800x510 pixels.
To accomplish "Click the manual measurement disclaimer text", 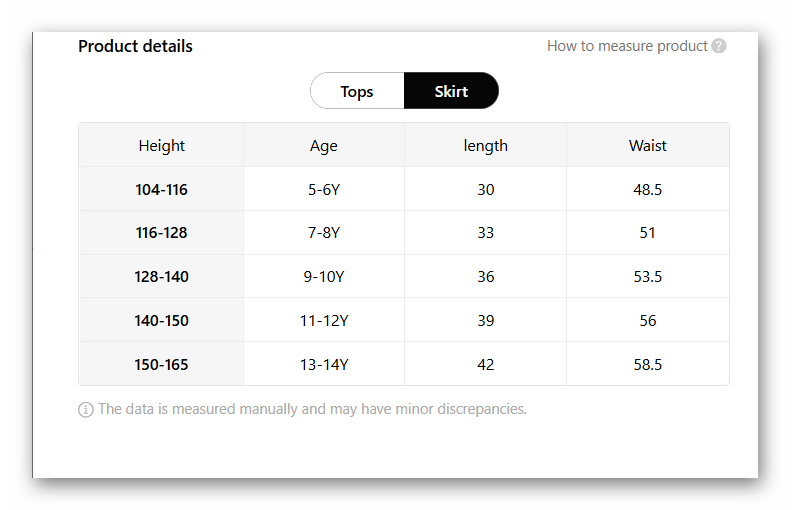I will 312,409.
